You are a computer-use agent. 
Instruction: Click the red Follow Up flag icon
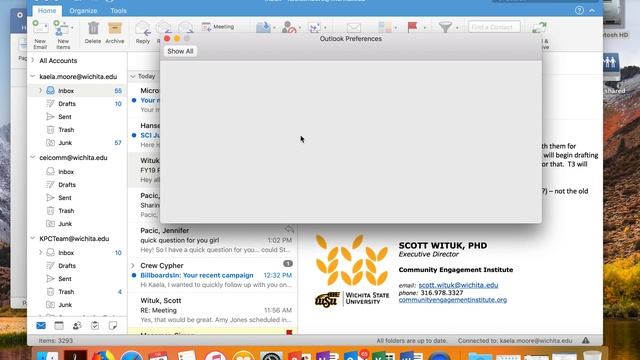(x=413, y=27)
